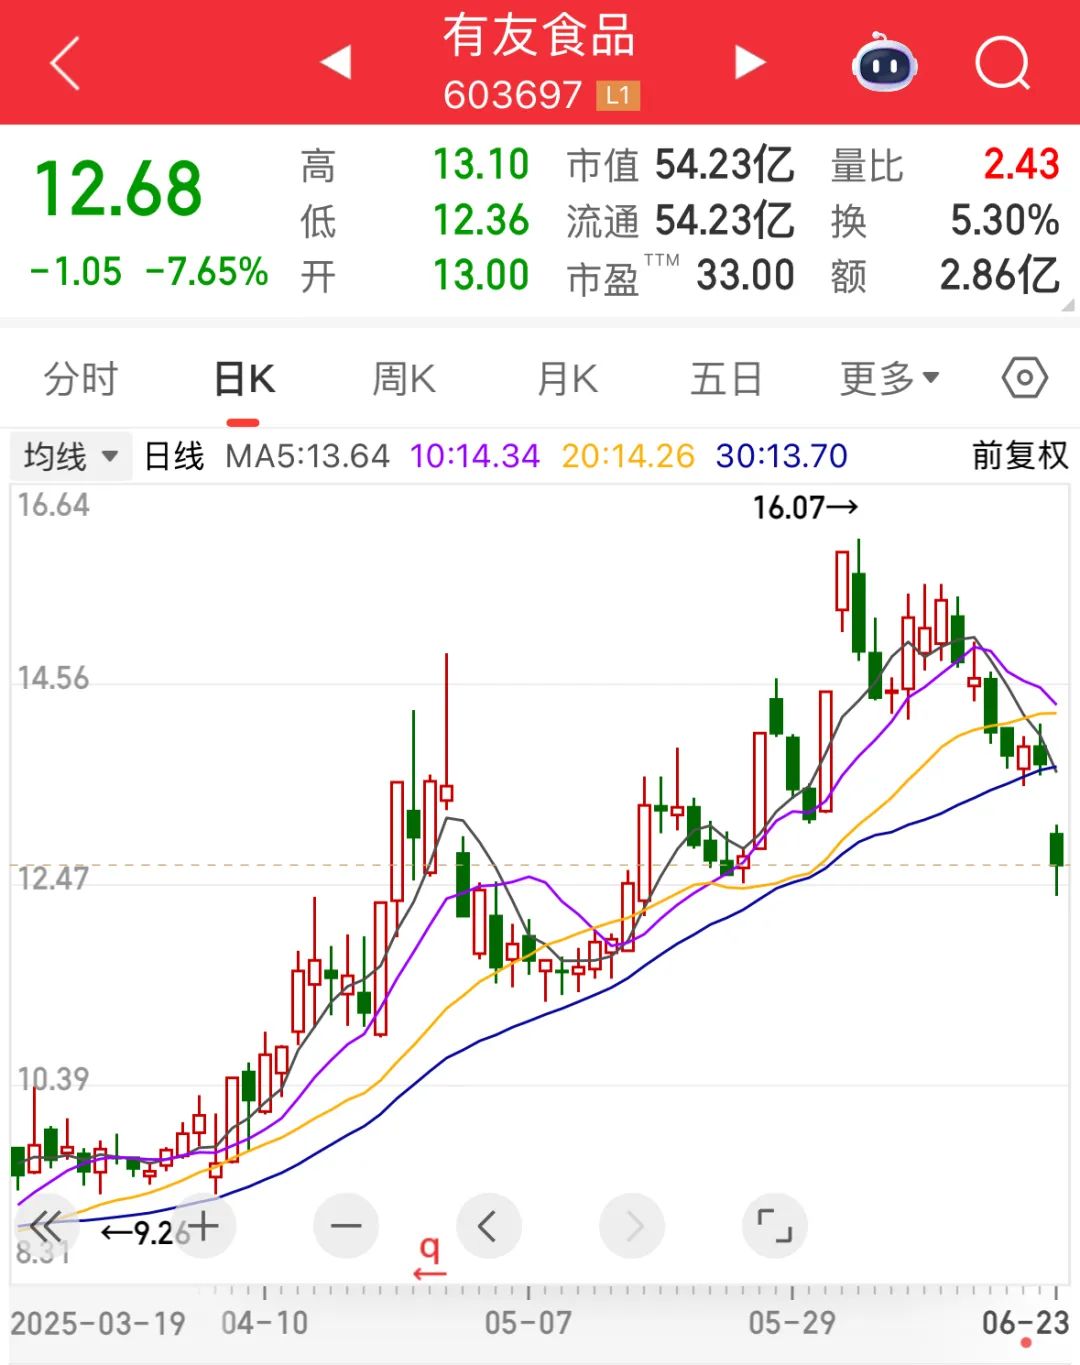
Task: Tap the blue 30:13.70 MA value
Action: 782,456
